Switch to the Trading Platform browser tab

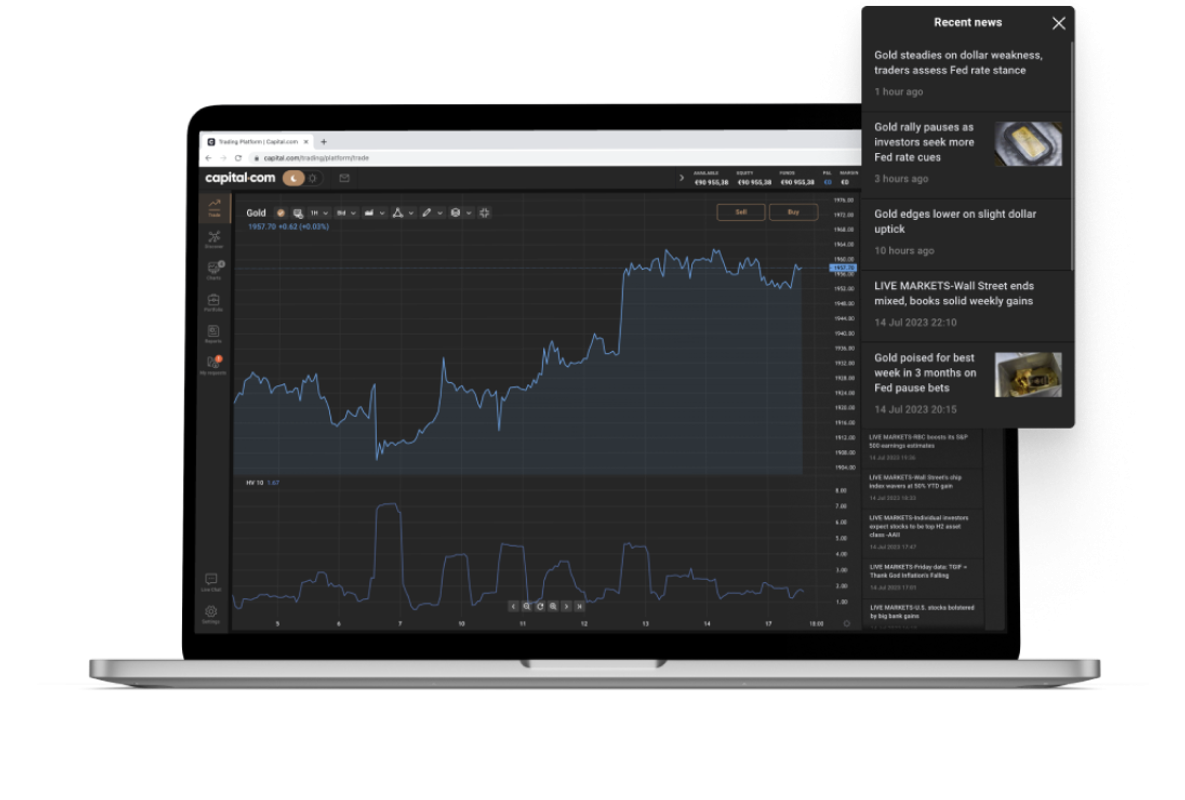[x=255, y=142]
